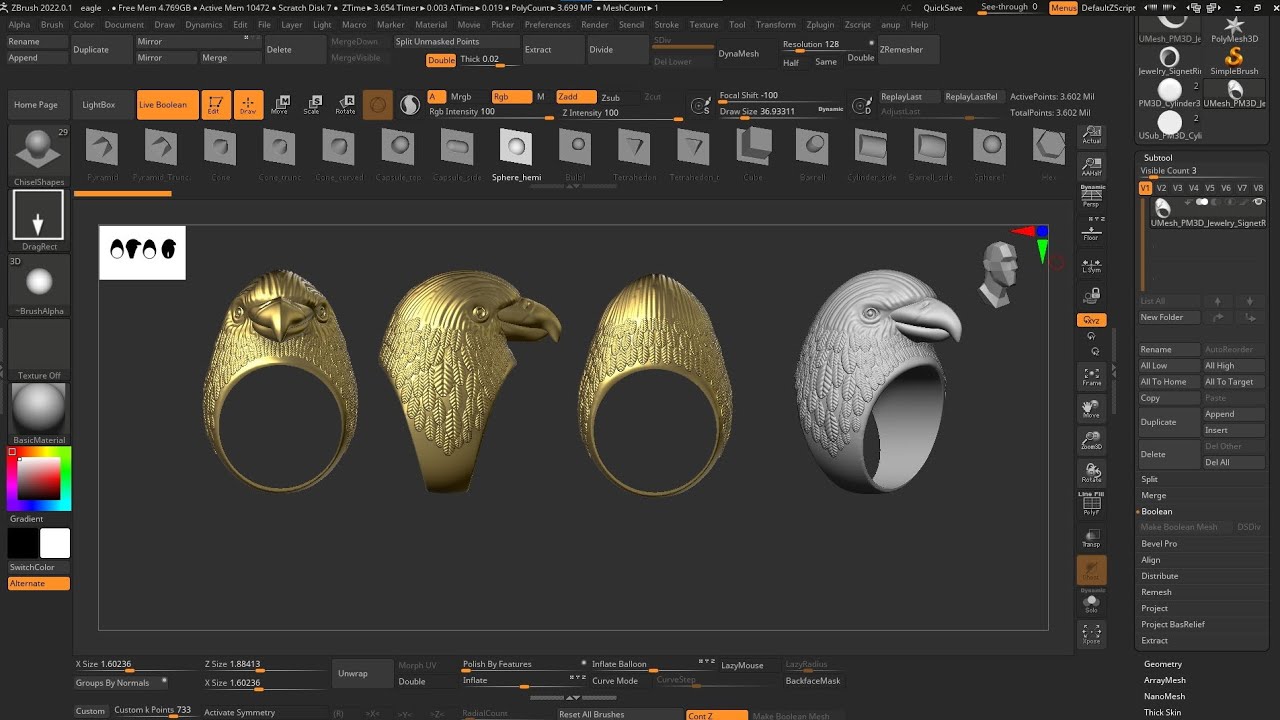1280x720 pixels.
Task: Click the Zoom3D navigation icon
Action: (x=1091, y=441)
